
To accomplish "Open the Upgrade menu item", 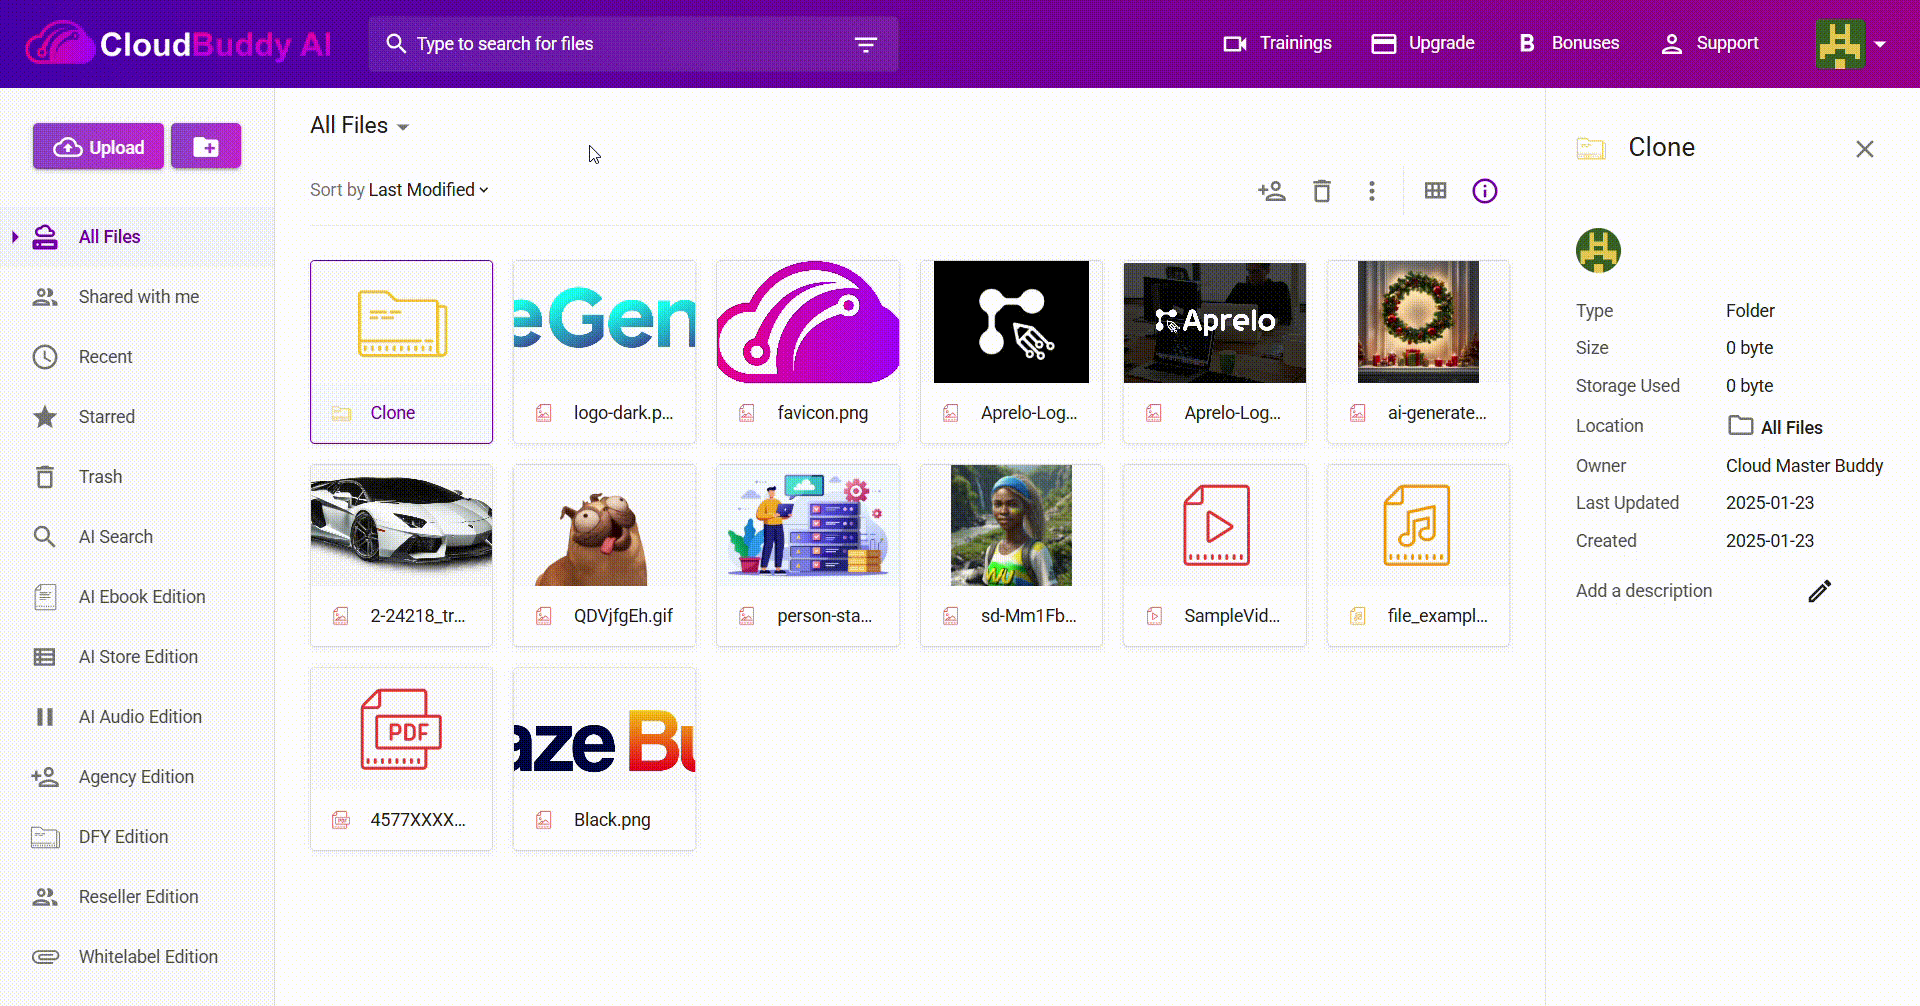I will pyautogui.click(x=1422, y=43).
